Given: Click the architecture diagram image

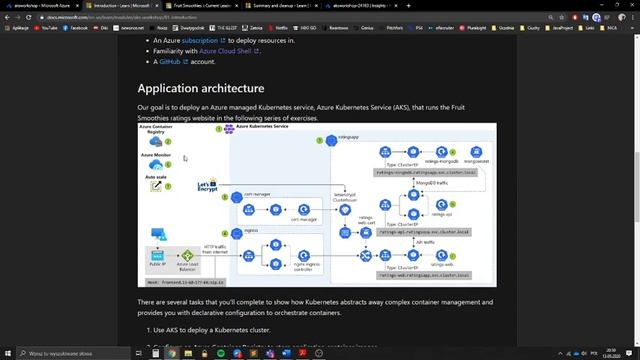Looking at the screenshot, I should (317, 205).
